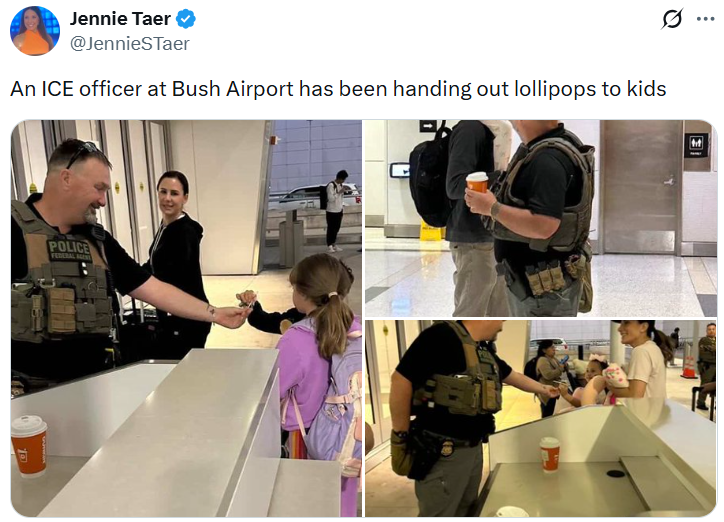The width and height of the screenshot is (724, 522).
Task: Open the three-dot more options menu
Action: click(x=706, y=19)
